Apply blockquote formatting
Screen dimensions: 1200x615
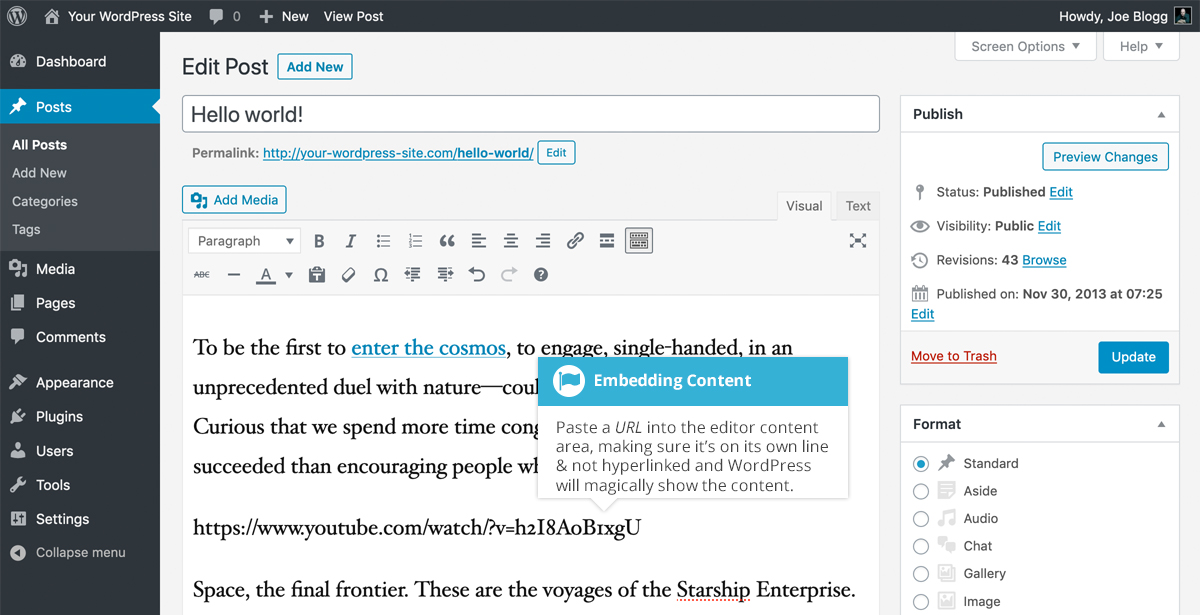point(447,241)
